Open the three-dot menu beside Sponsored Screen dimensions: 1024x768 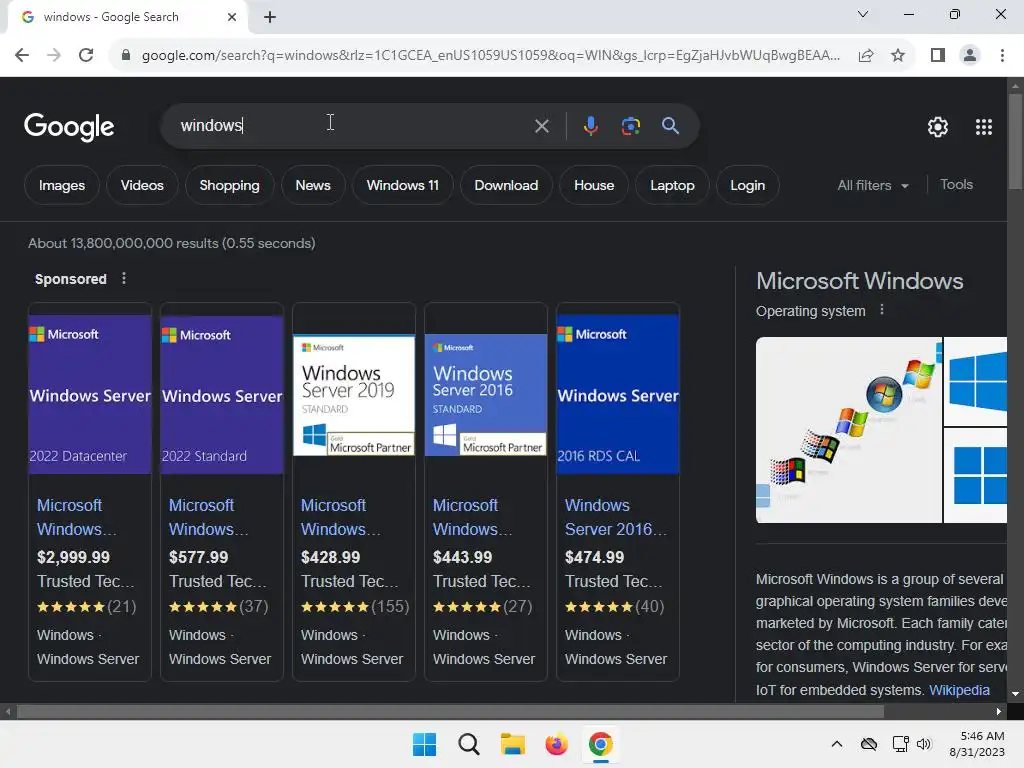pos(124,279)
